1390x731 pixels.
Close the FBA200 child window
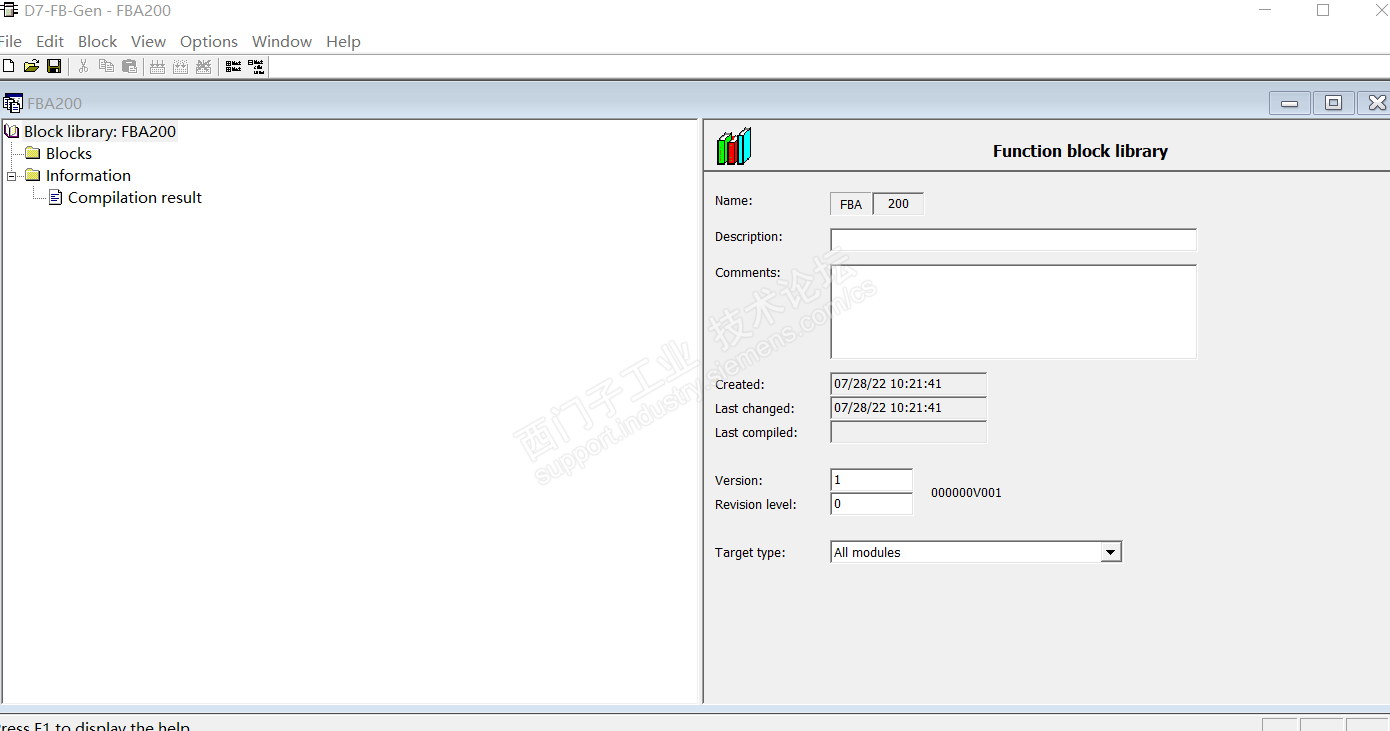(1376, 103)
